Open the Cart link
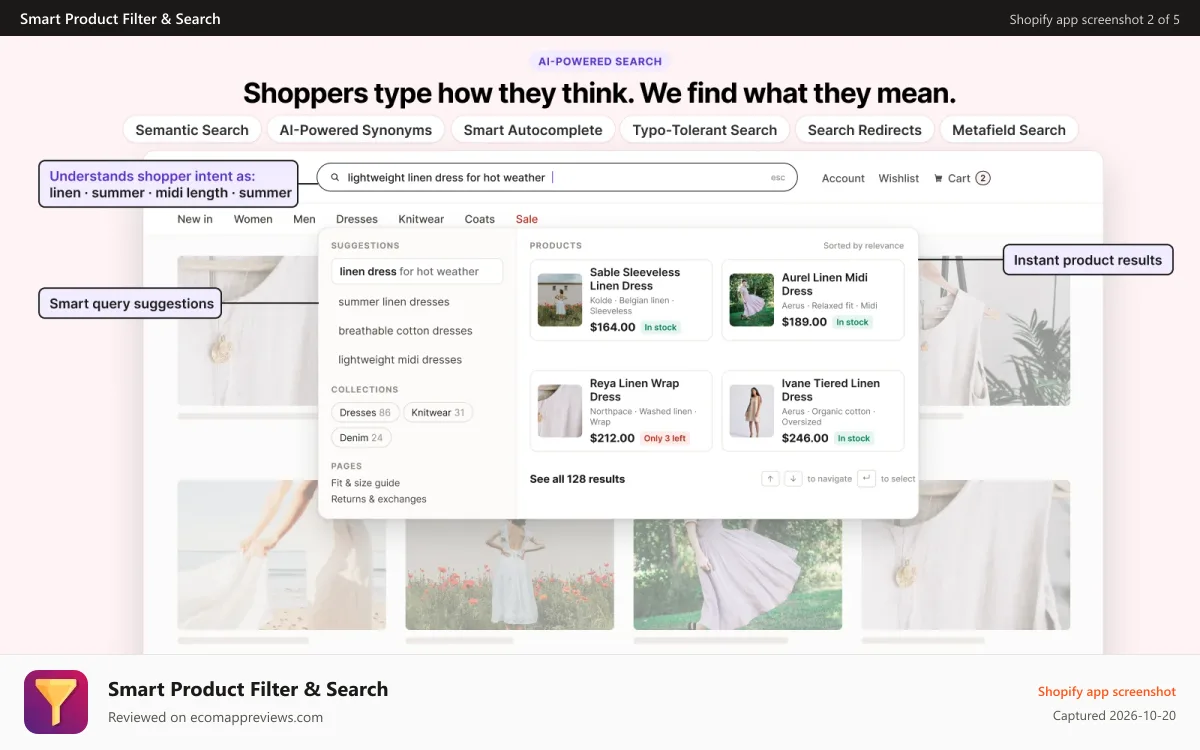The image size is (1200, 750). pos(959,178)
